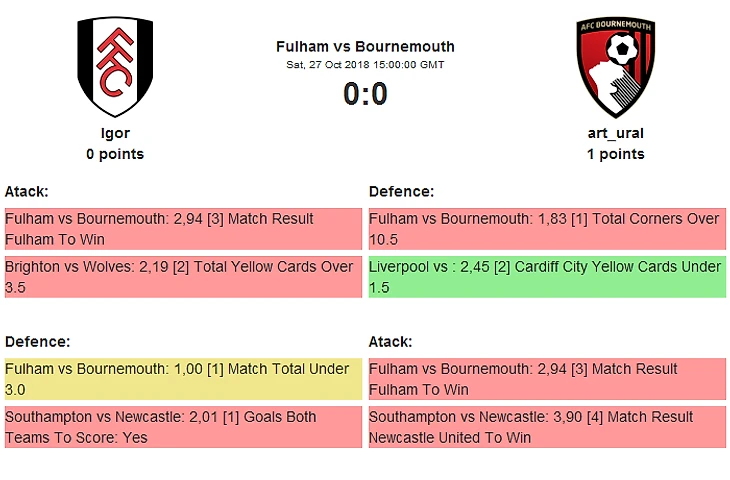Click Igor's Fulham To Win attack bet
This screenshot has height=480, width=730.
click(183, 229)
